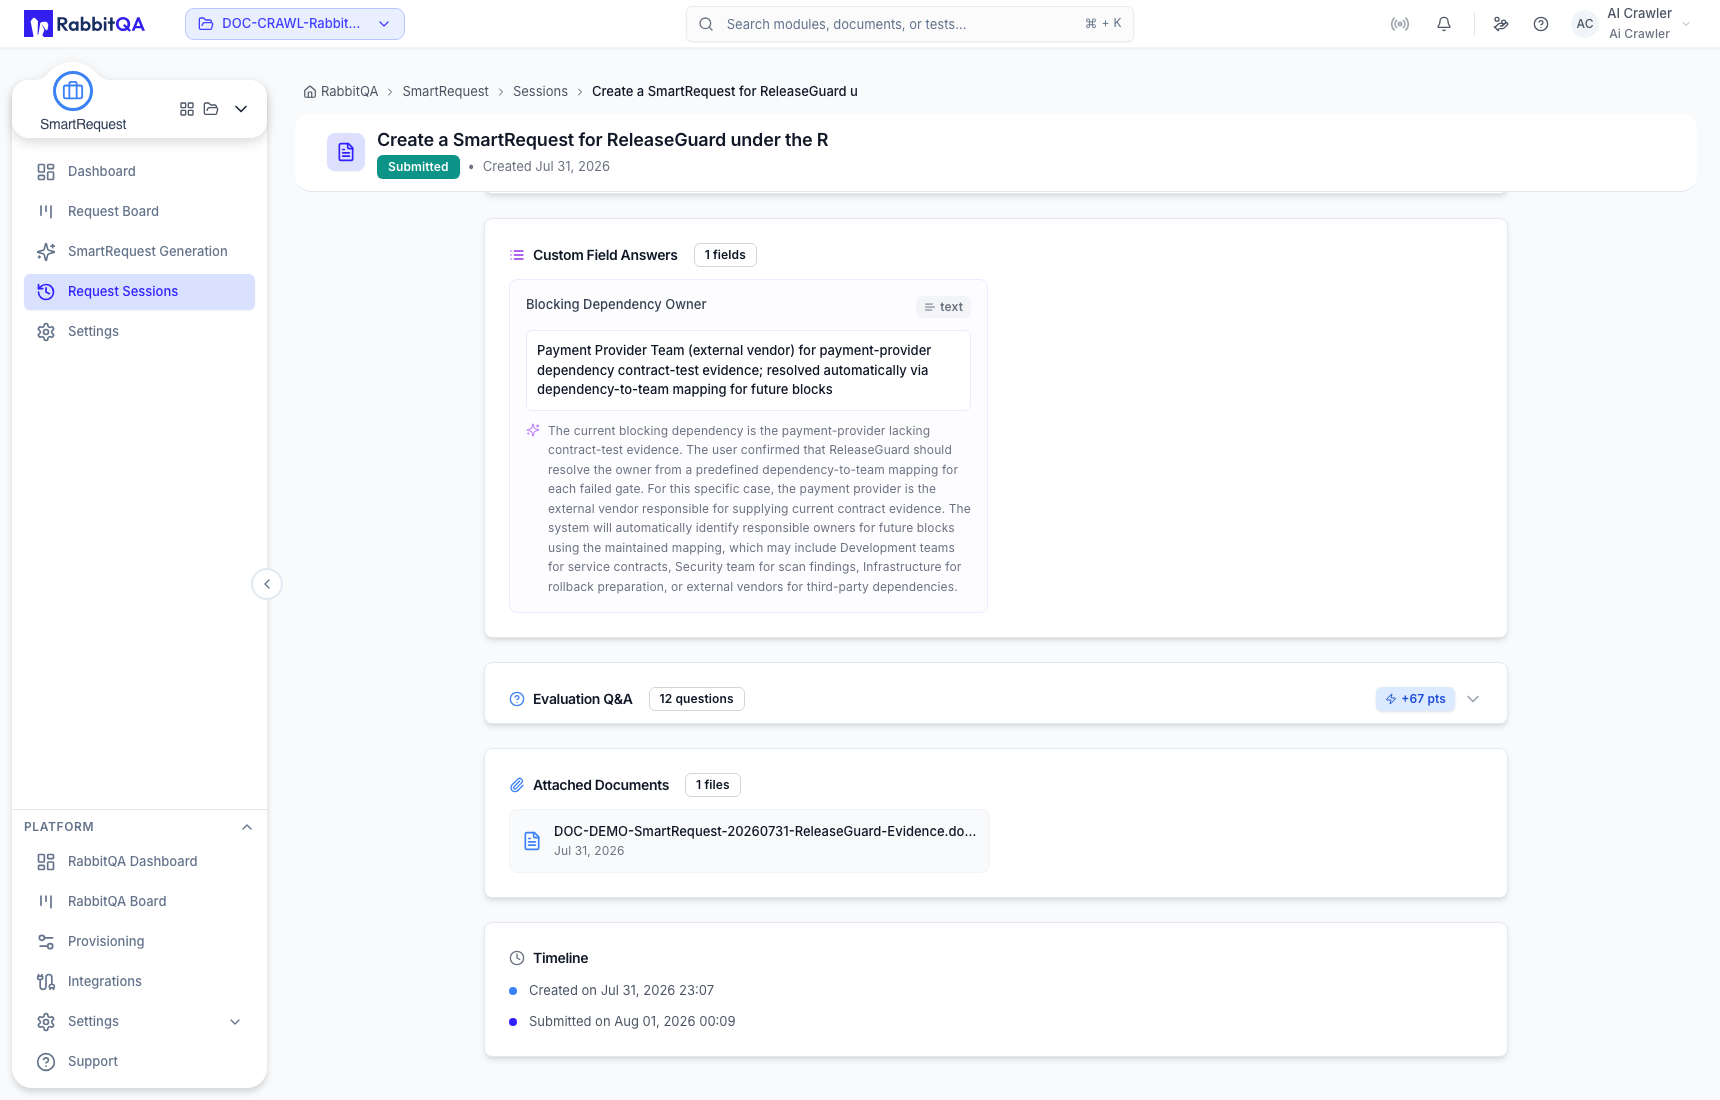Image resolution: width=1720 pixels, height=1100 pixels.
Task: Expand platform Settings submenu chevron
Action: pyautogui.click(x=235, y=1022)
